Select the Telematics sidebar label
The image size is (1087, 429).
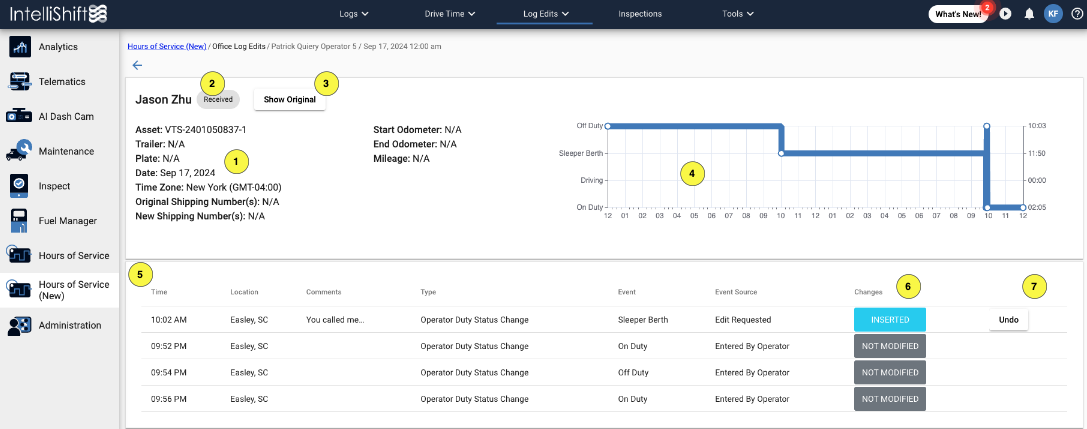(x=62, y=82)
